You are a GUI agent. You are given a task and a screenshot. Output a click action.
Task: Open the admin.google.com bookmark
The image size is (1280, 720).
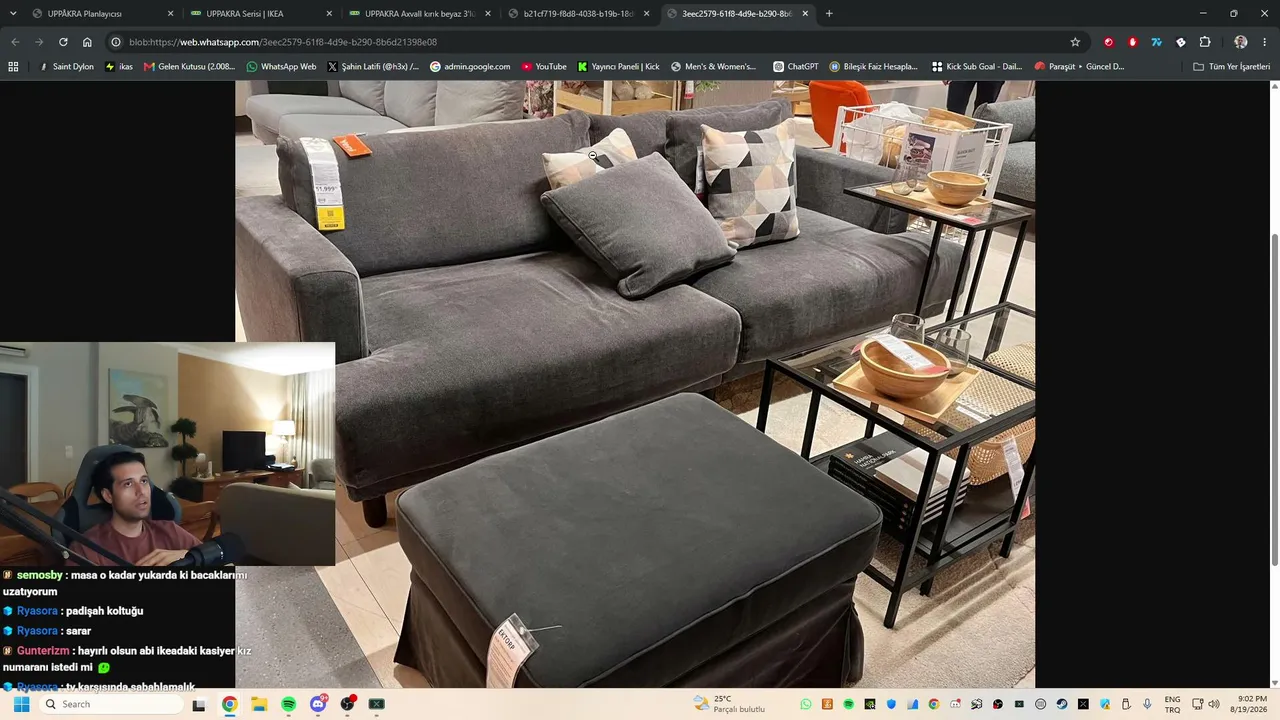[x=470, y=67]
